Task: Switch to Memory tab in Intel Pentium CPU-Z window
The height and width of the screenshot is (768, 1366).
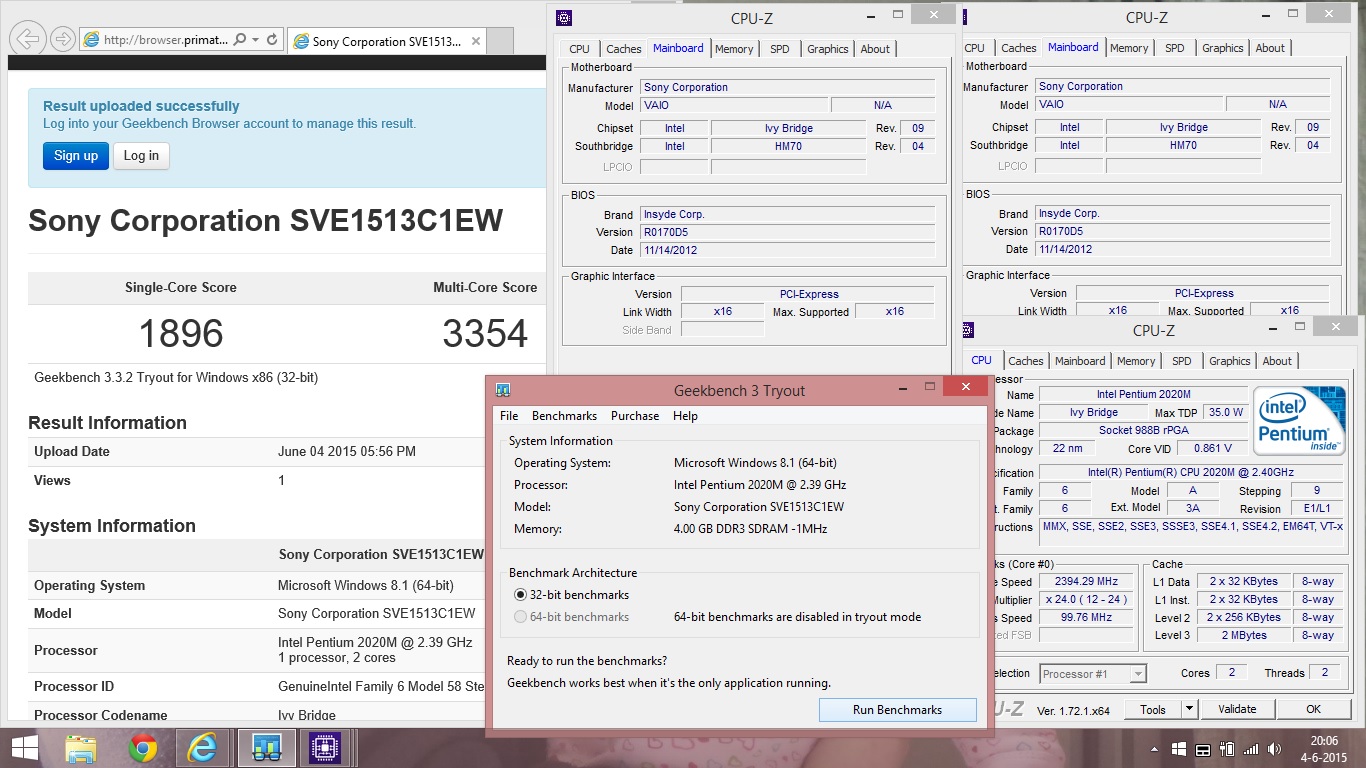Action: [x=1136, y=361]
